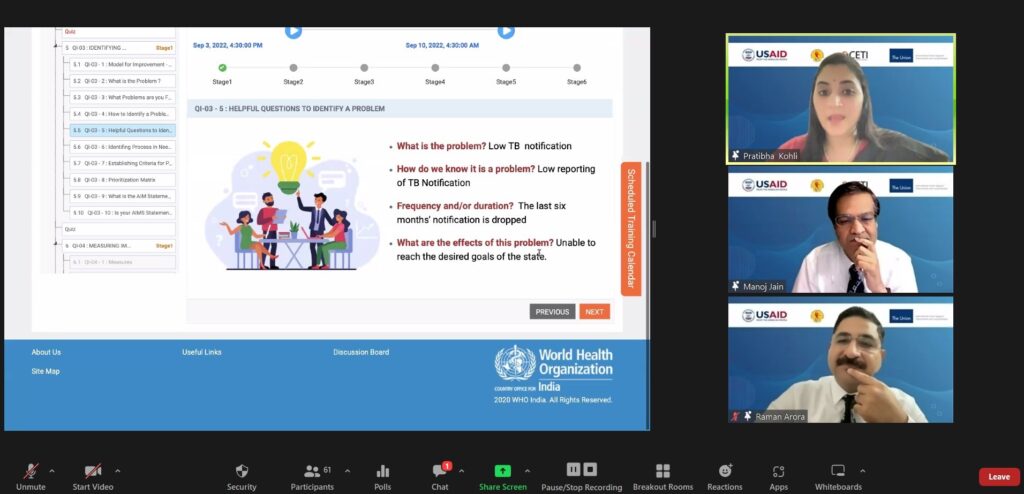Screen dimensions: 1024x494
Task: Click the red Leave button
Action: pyautogui.click(x=998, y=477)
